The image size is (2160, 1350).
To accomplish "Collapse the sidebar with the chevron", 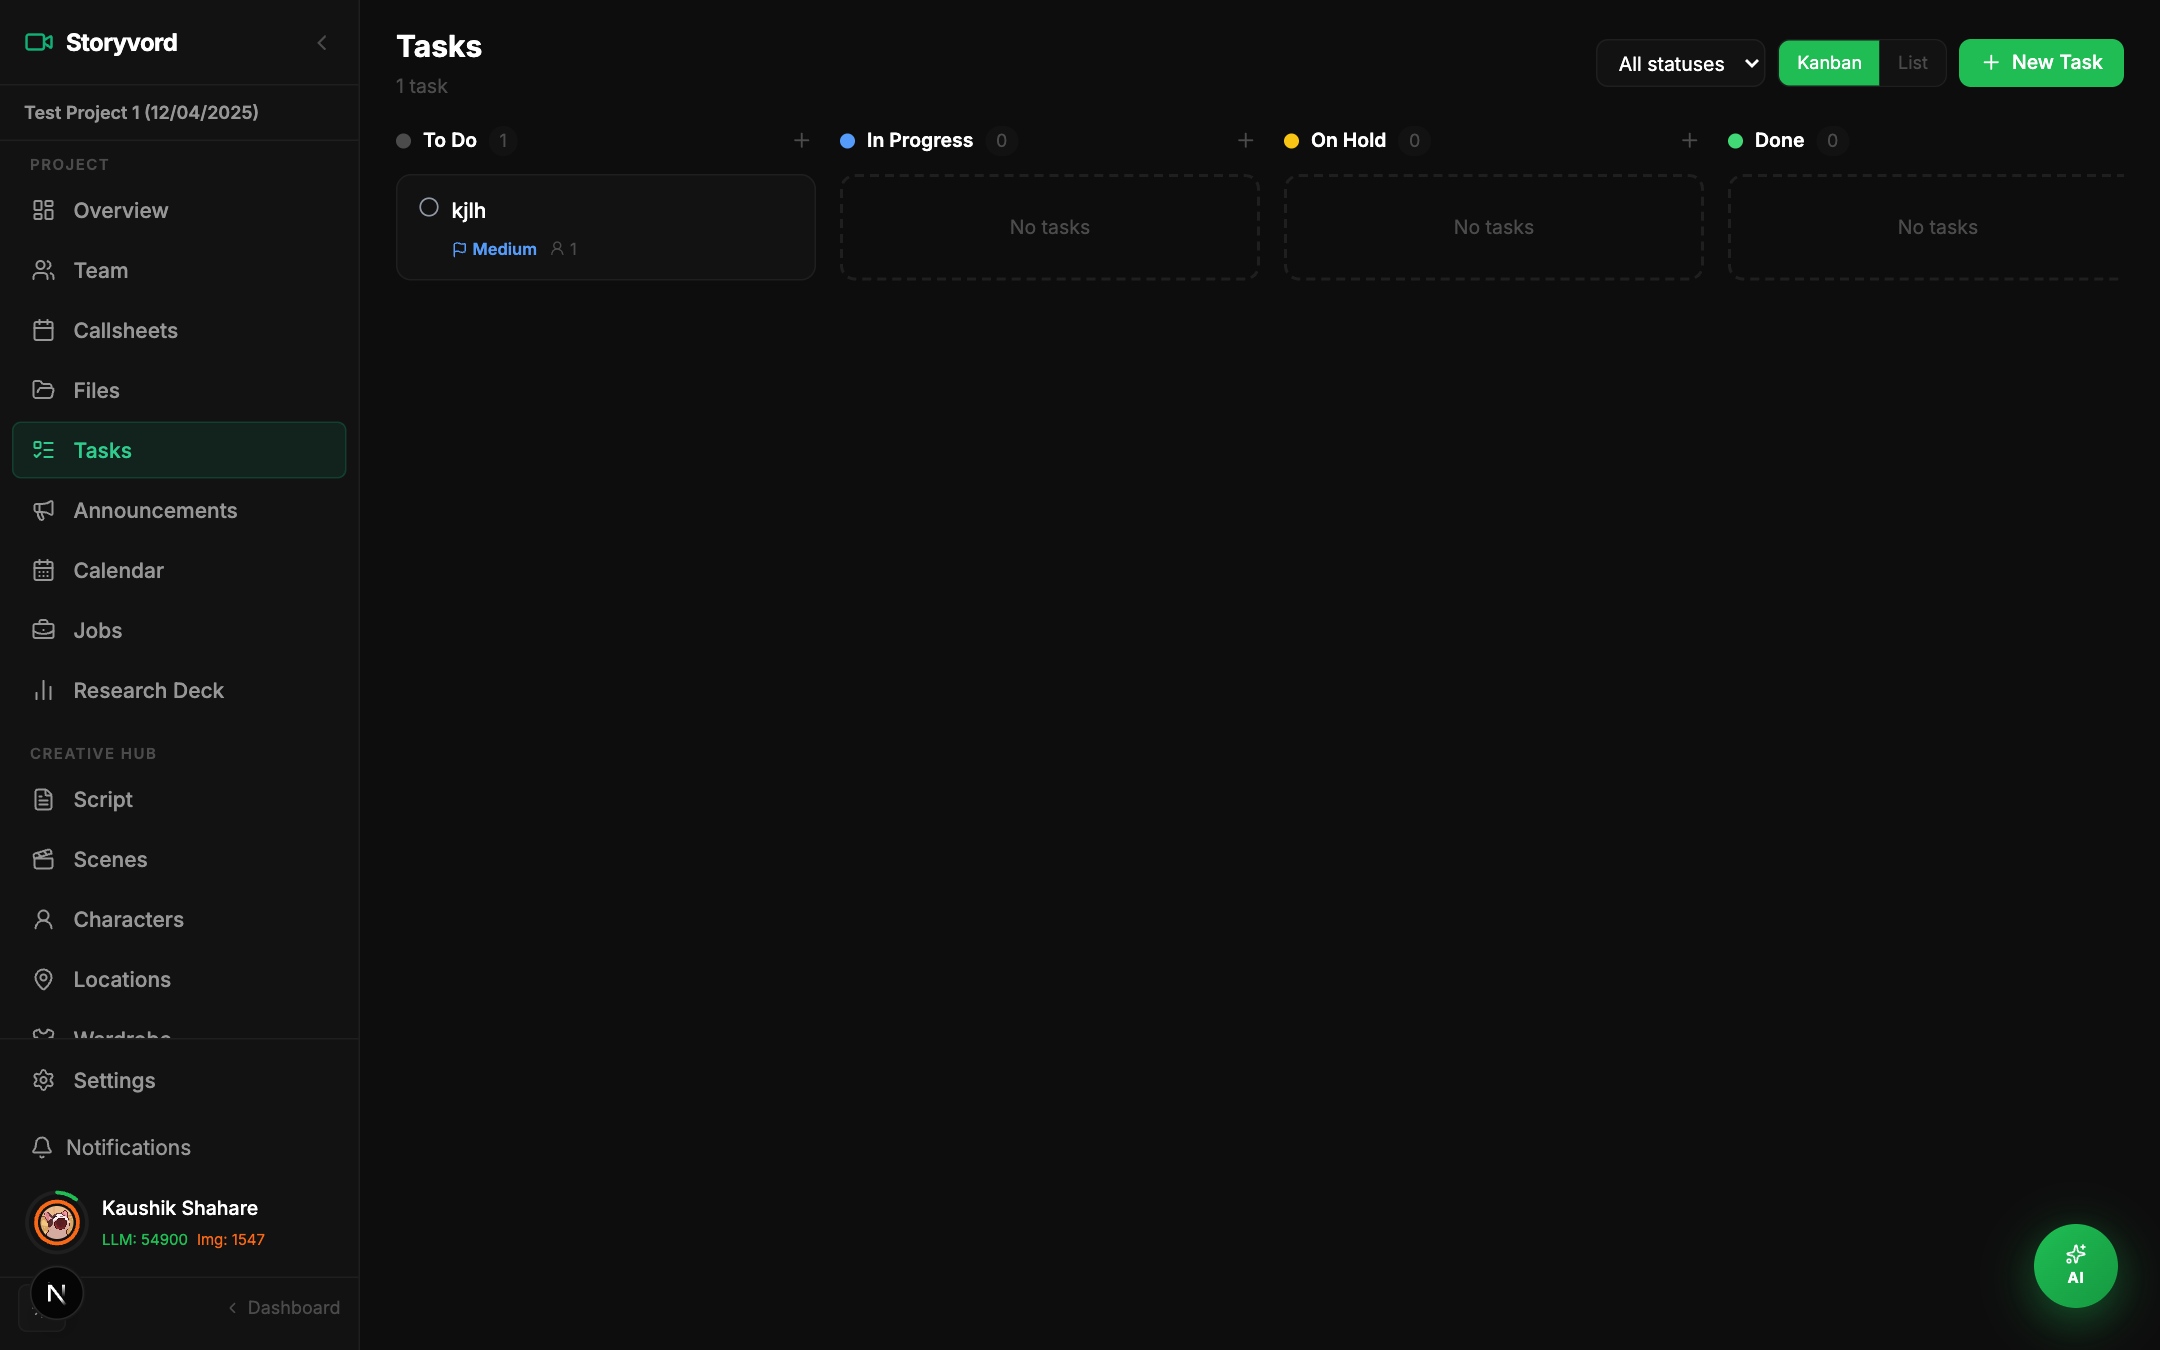I will [x=322, y=43].
